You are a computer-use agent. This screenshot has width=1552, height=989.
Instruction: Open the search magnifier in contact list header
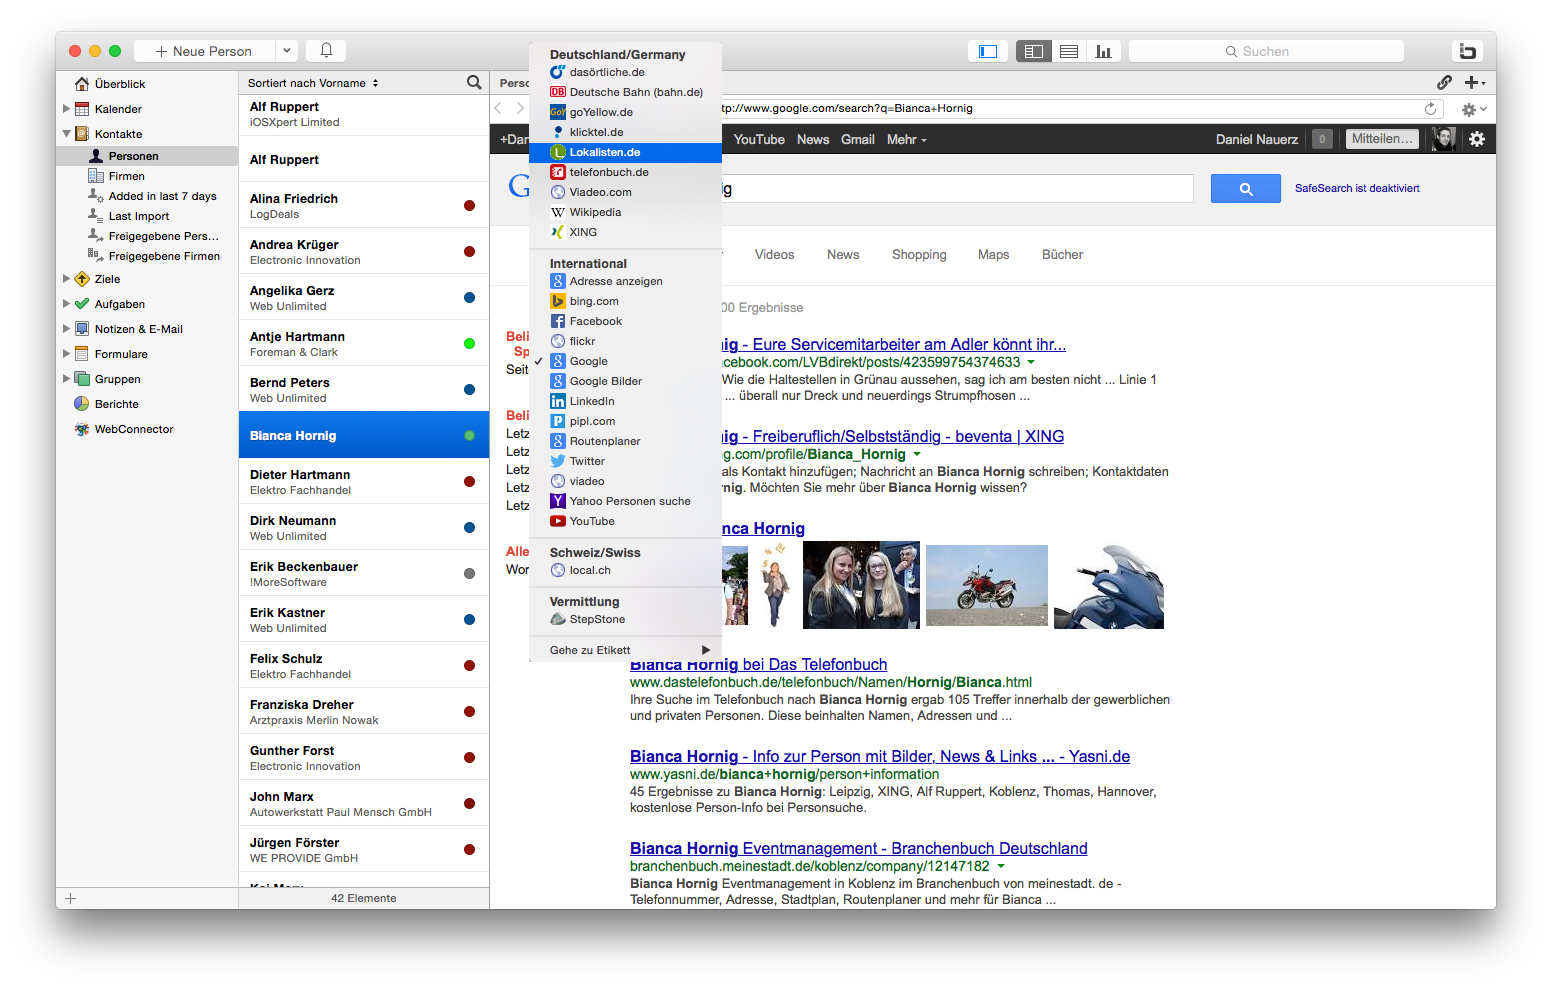click(x=474, y=82)
